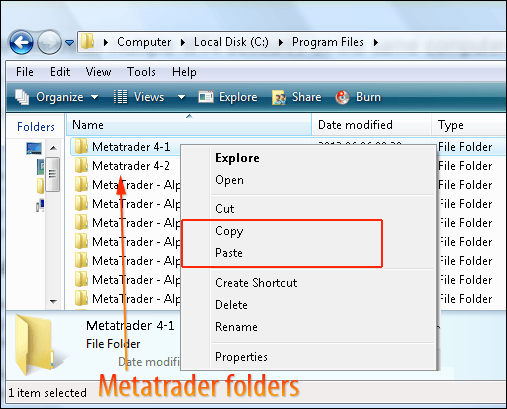The image size is (507, 409).
Task: Choose Explore in the context menu
Action: click(x=237, y=158)
